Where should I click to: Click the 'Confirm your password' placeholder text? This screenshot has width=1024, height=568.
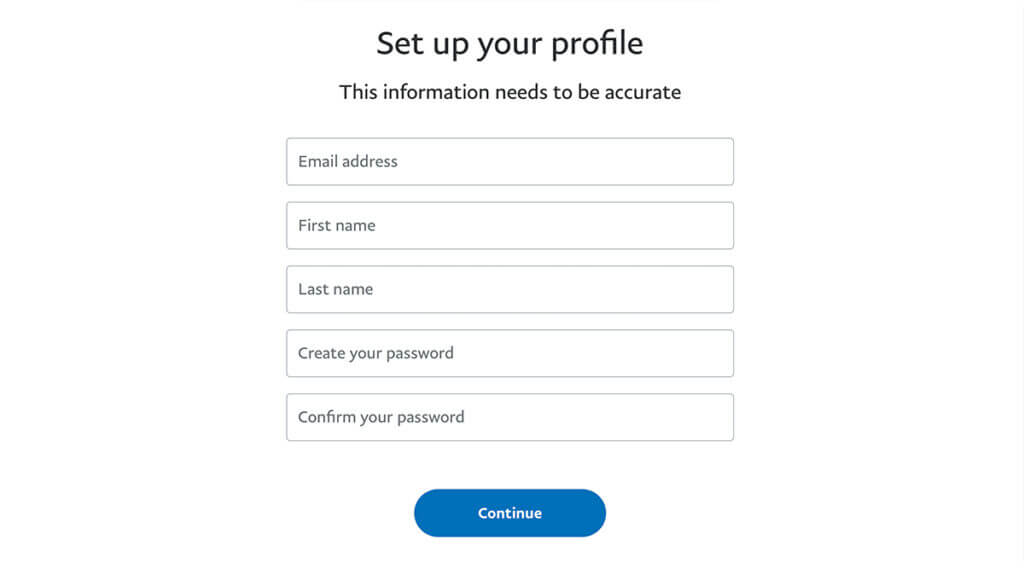pos(381,418)
